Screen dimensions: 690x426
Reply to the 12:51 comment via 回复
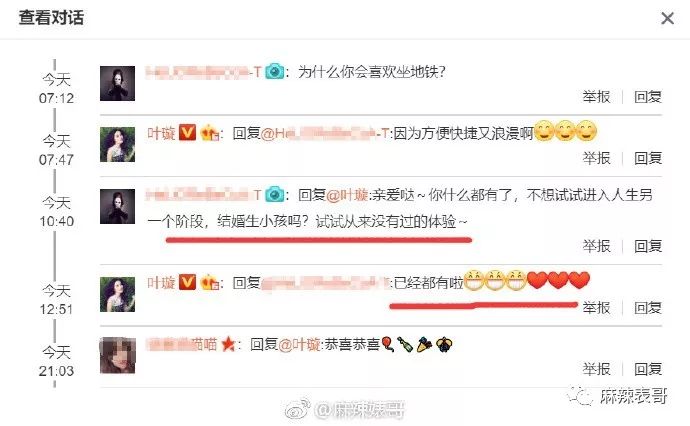[648, 307]
